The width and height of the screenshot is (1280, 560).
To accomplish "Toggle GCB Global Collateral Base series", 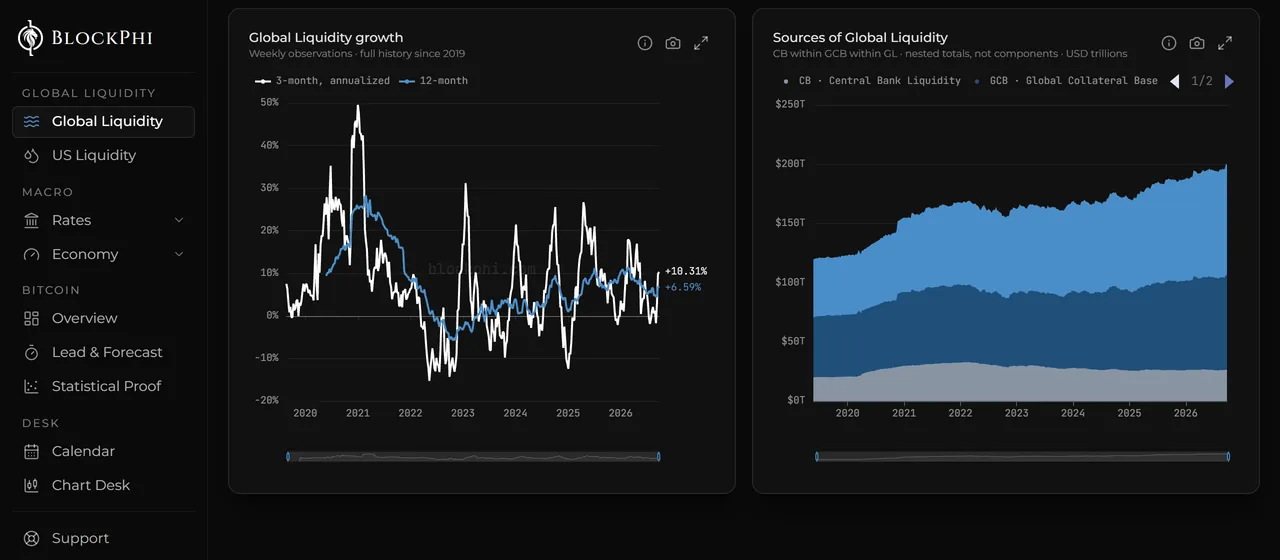I will click(x=1066, y=81).
